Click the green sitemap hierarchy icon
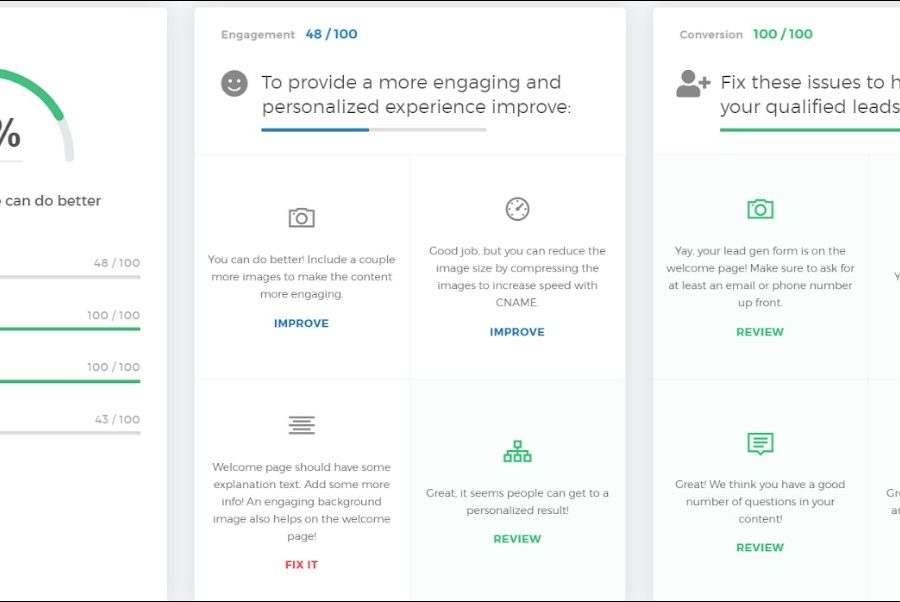This screenshot has width=900, height=602. tap(517, 452)
